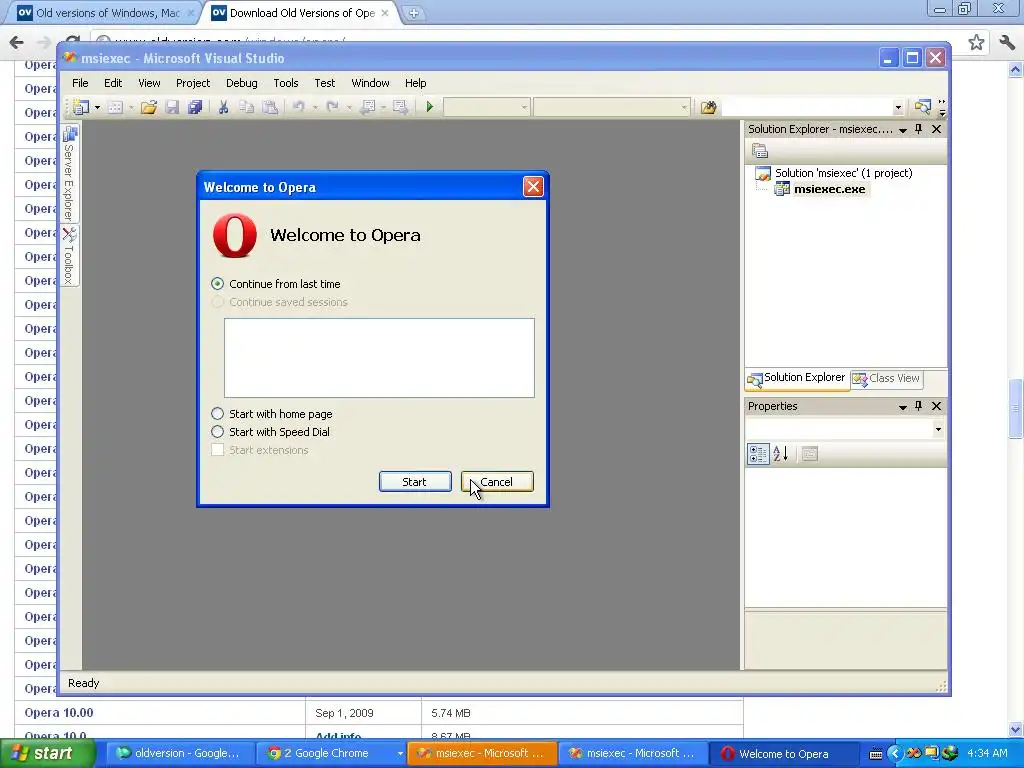Open Chrome wrench settings menu
This screenshot has width=1024, height=768.
[1007, 42]
